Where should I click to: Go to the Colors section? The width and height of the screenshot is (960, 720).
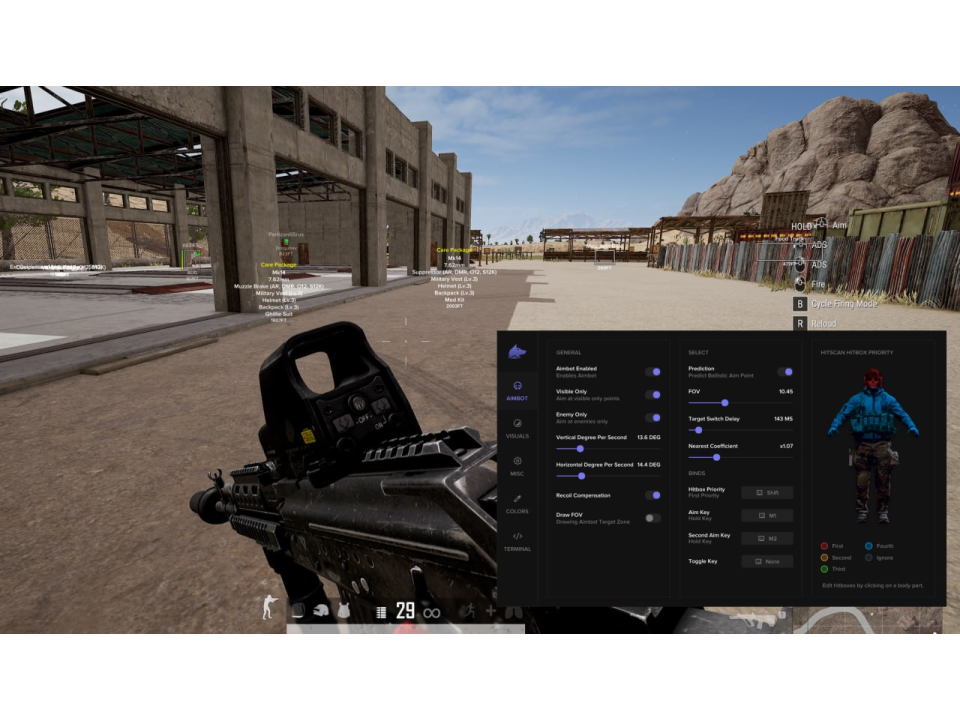point(517,504)
